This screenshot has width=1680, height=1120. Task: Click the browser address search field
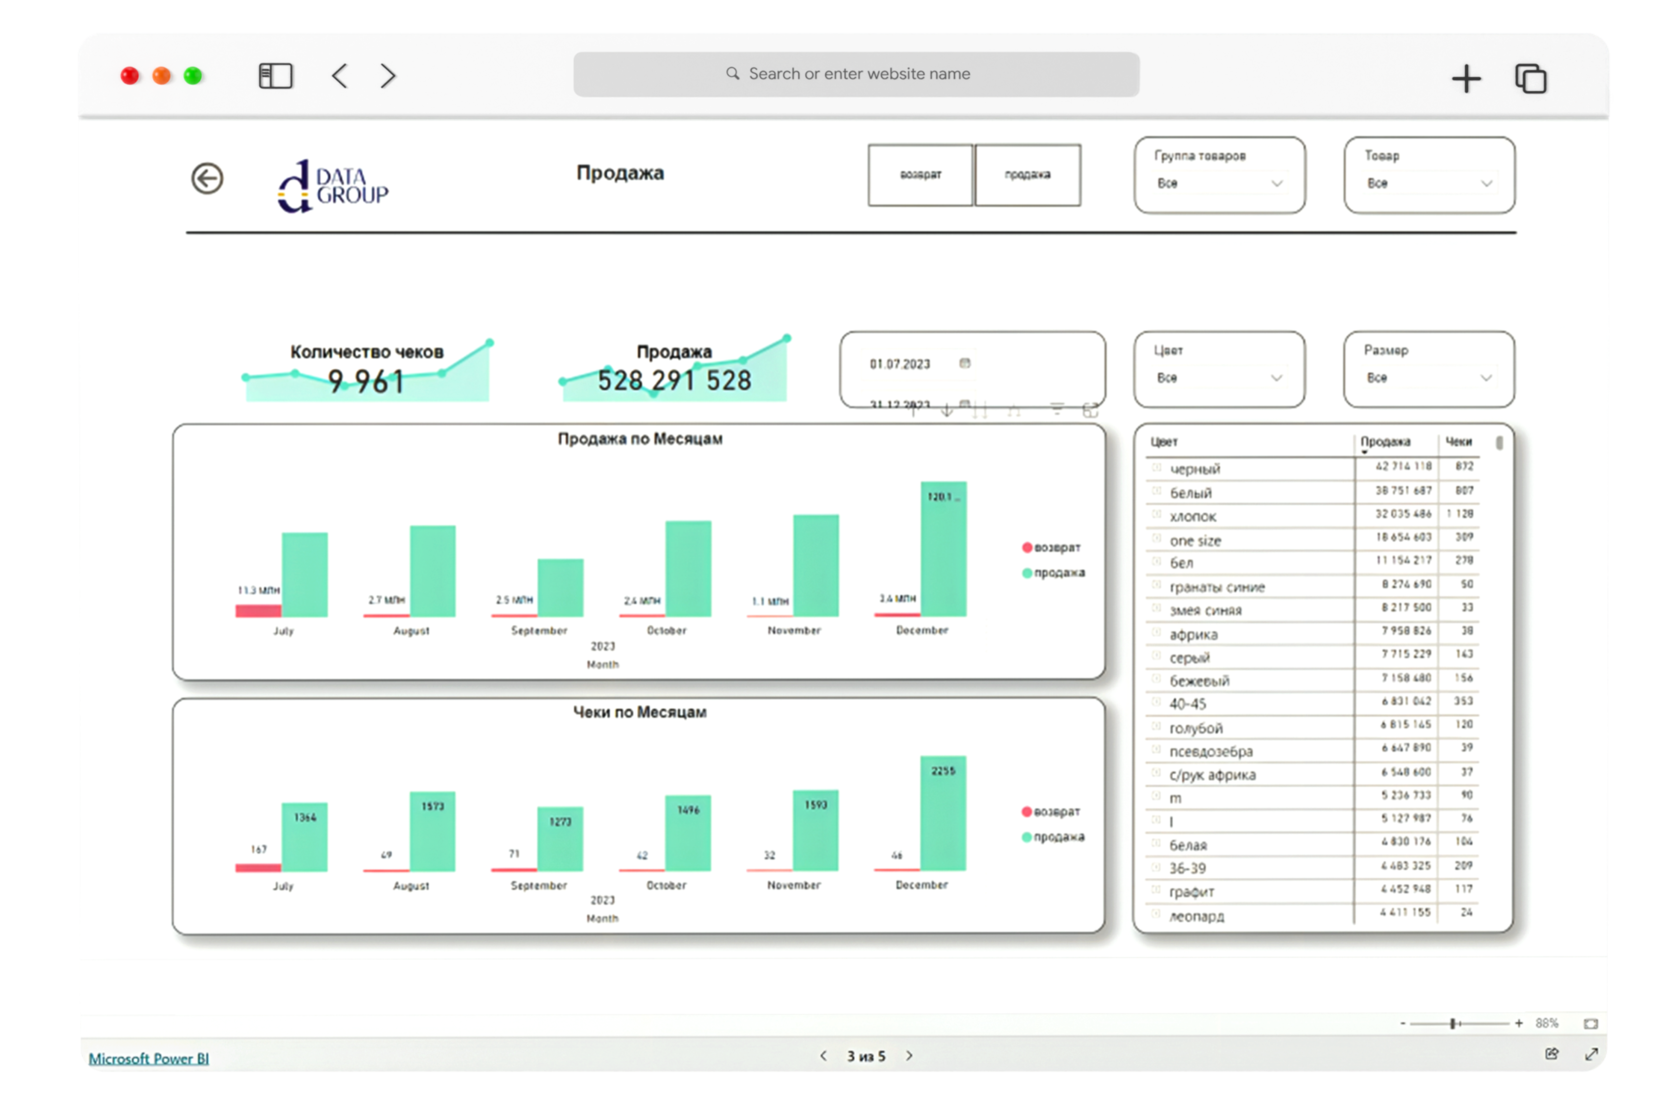tap(857, 74)
